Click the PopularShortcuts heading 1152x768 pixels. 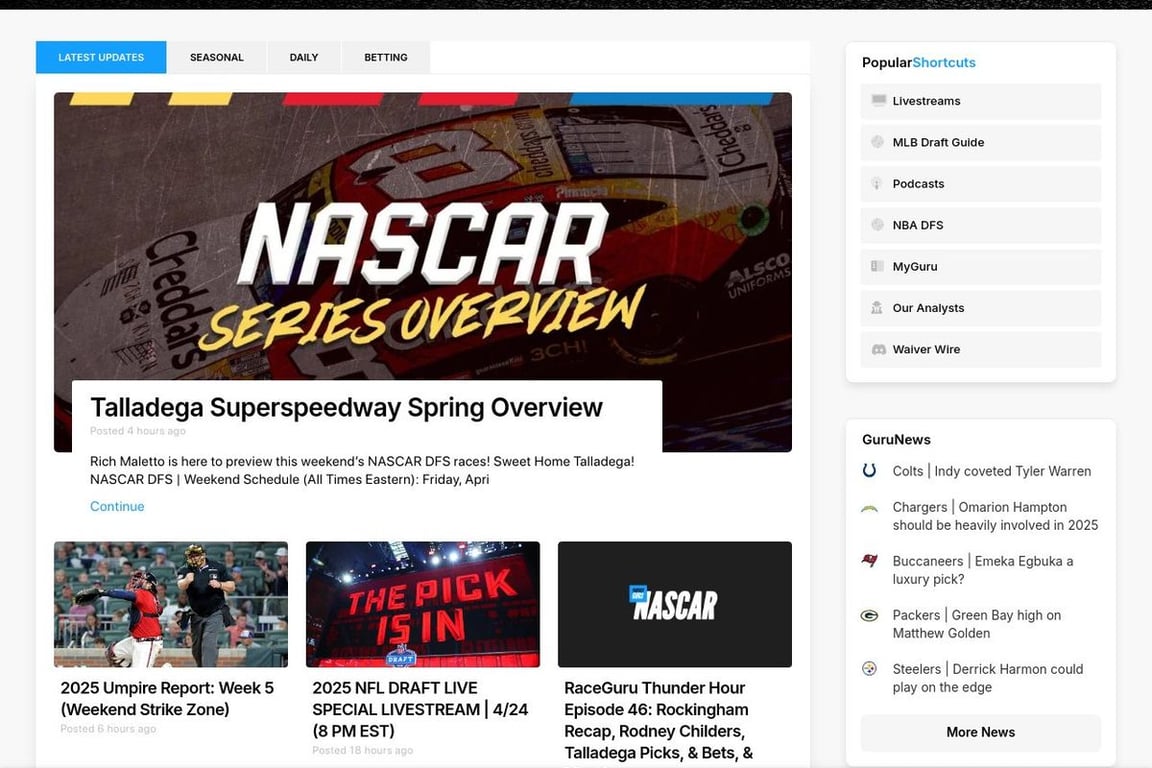click(x=918, y=62)
